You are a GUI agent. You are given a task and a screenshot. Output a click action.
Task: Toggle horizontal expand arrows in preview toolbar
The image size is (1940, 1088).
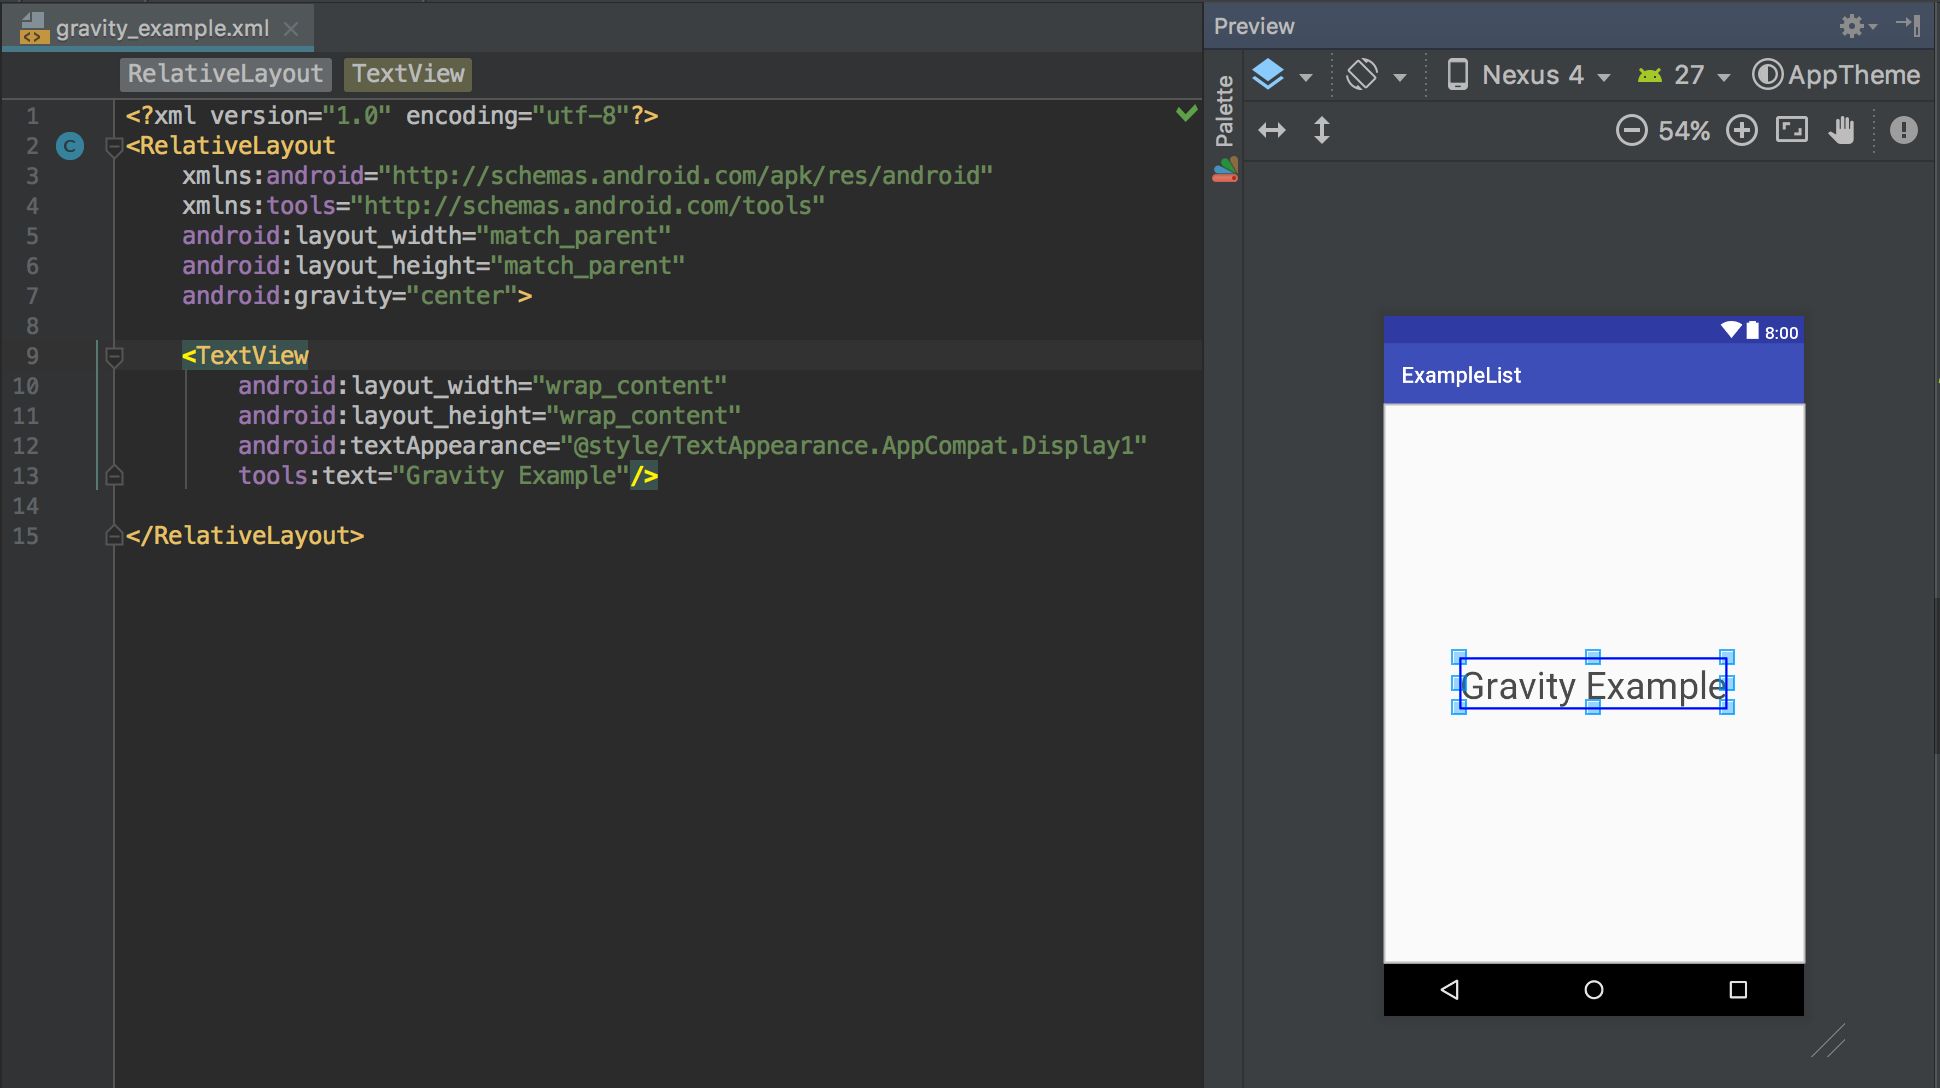[1272, 131]
